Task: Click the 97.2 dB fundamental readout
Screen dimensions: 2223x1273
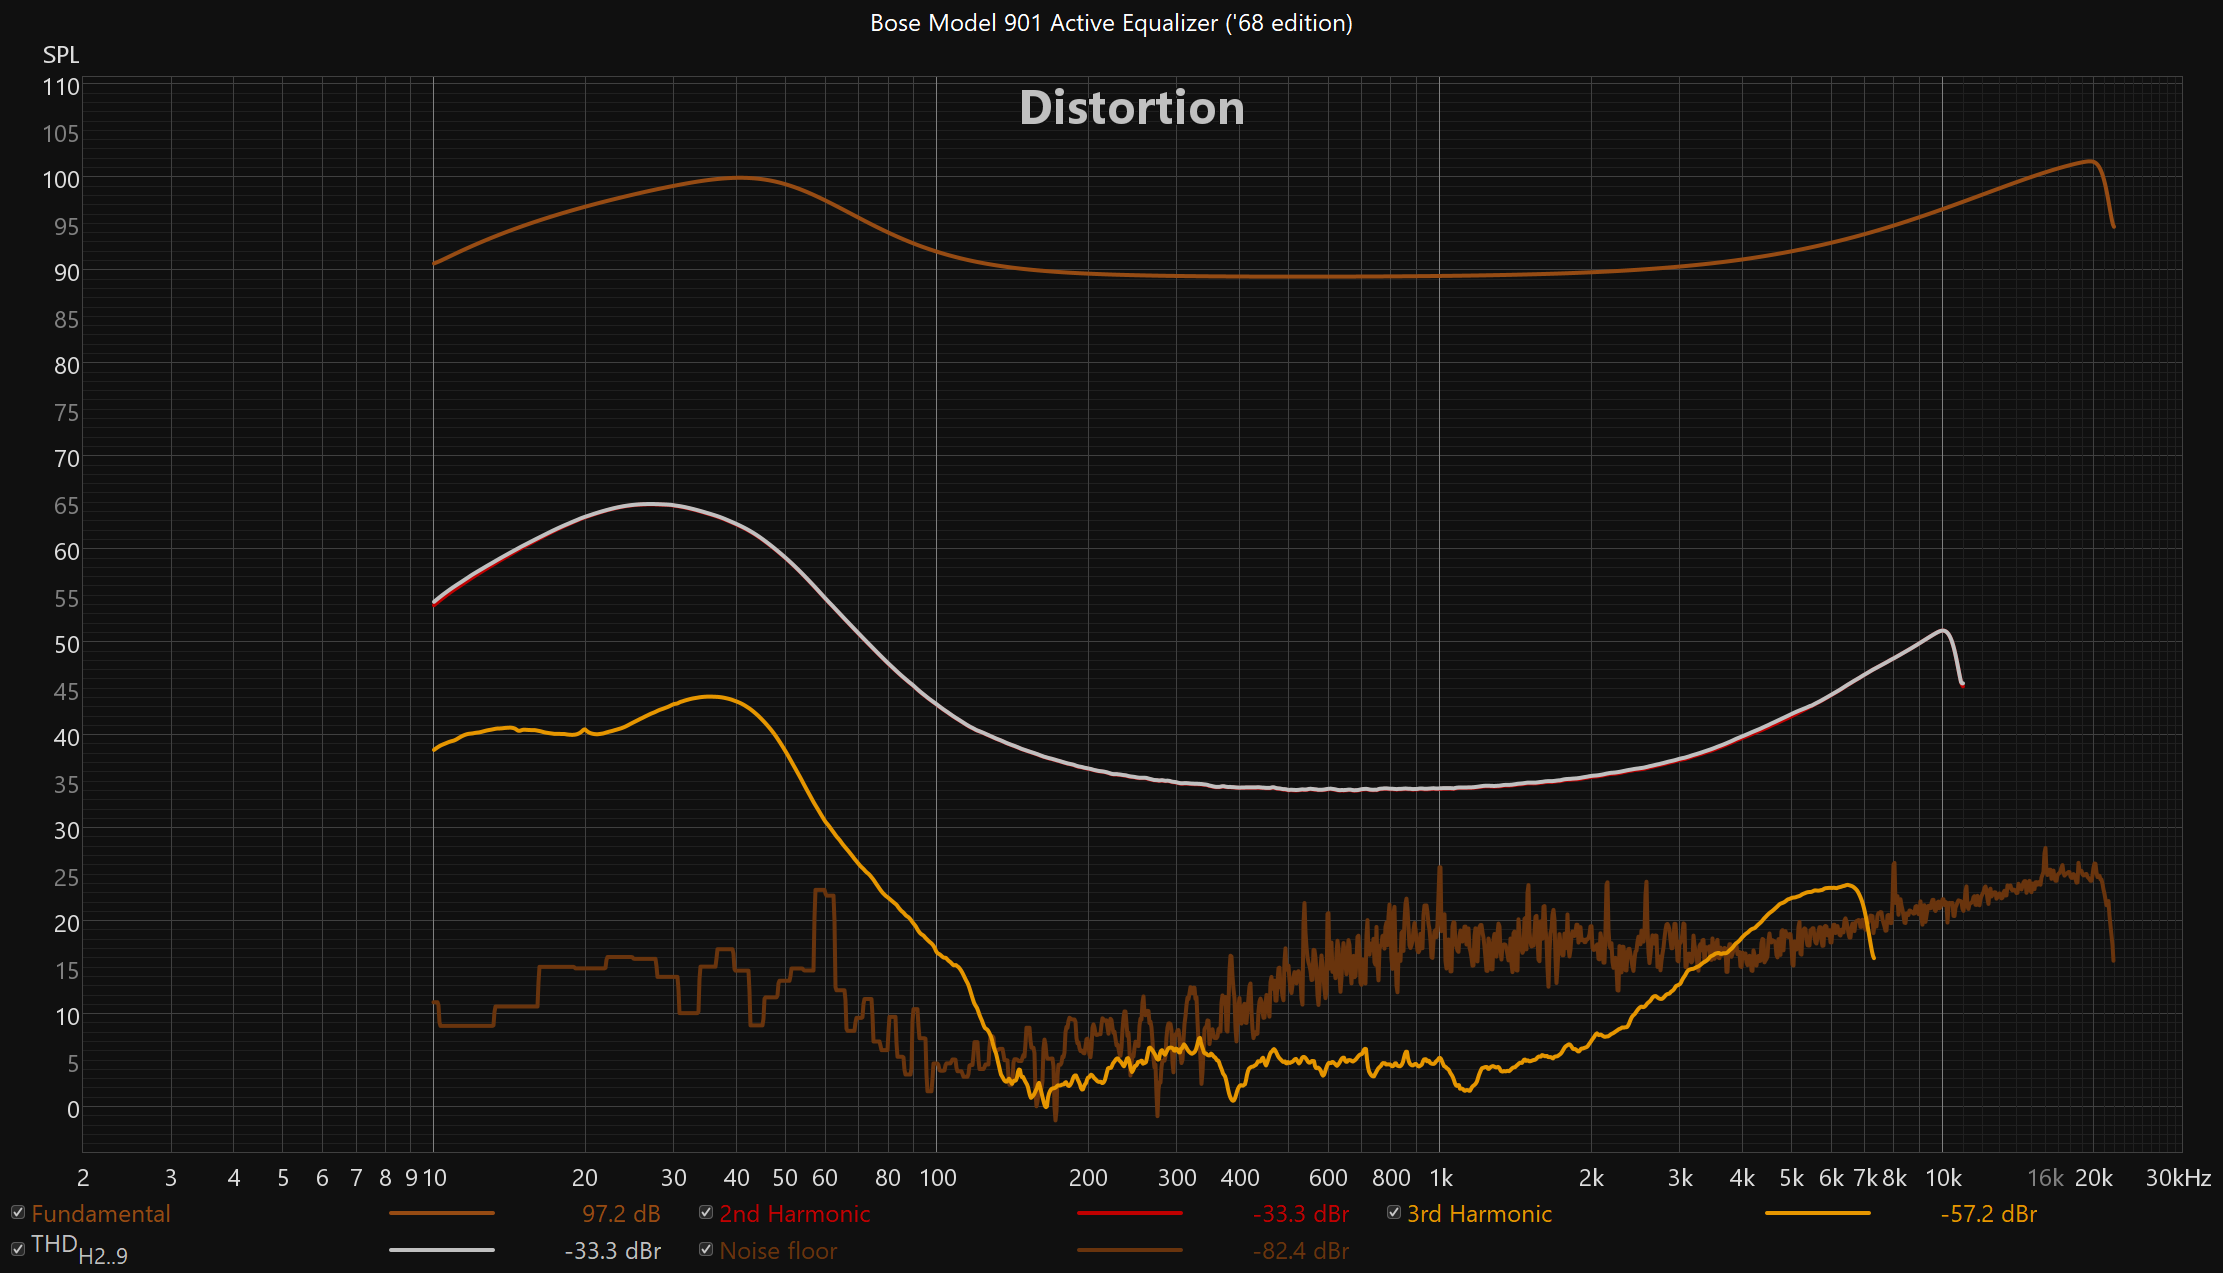Action: (621, 1213)
